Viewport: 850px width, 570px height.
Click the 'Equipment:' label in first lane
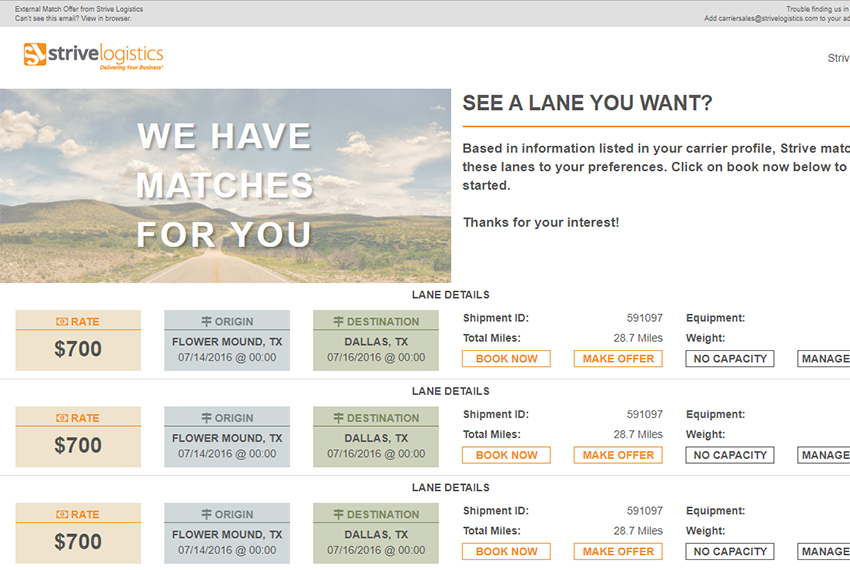(716, 318)
